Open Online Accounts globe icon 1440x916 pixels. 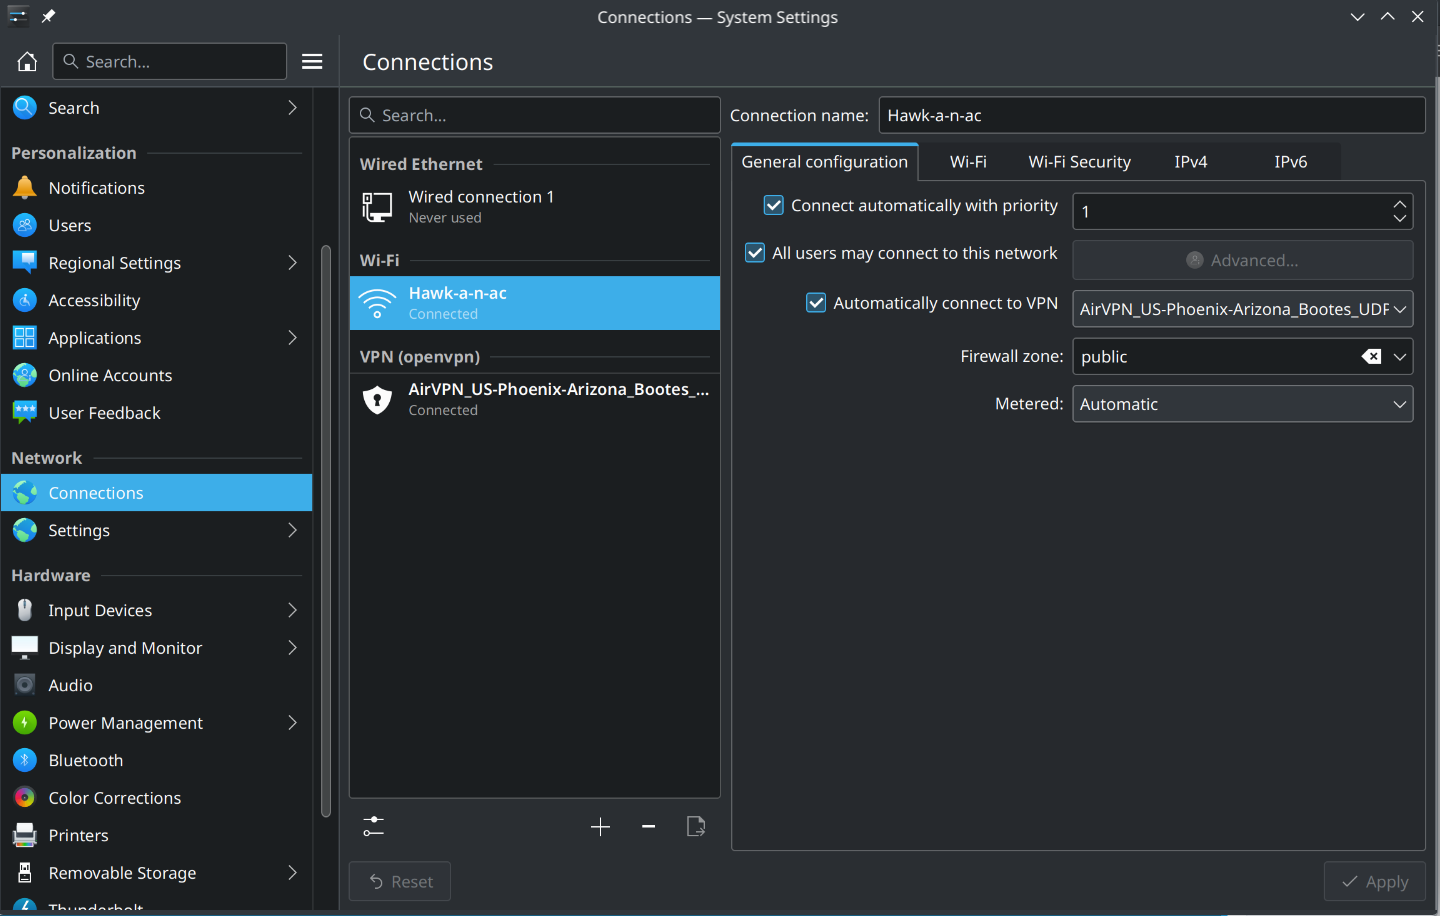click(x=25, y=375)
